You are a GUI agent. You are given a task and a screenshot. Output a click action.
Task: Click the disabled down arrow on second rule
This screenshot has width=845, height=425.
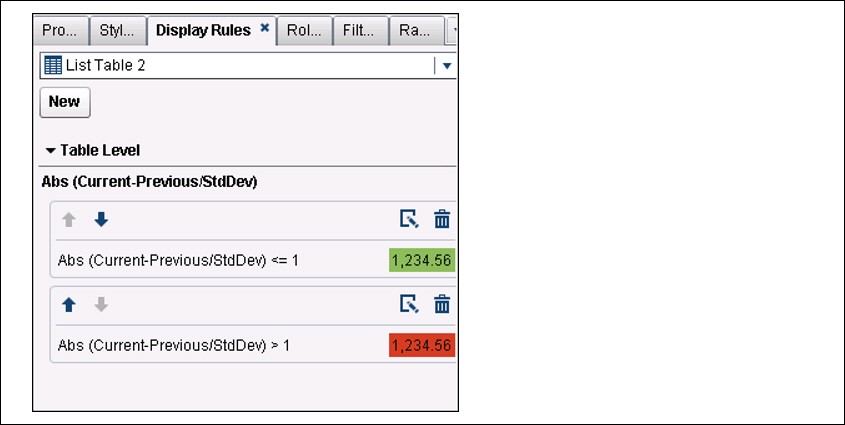click(x=100, y=304)
